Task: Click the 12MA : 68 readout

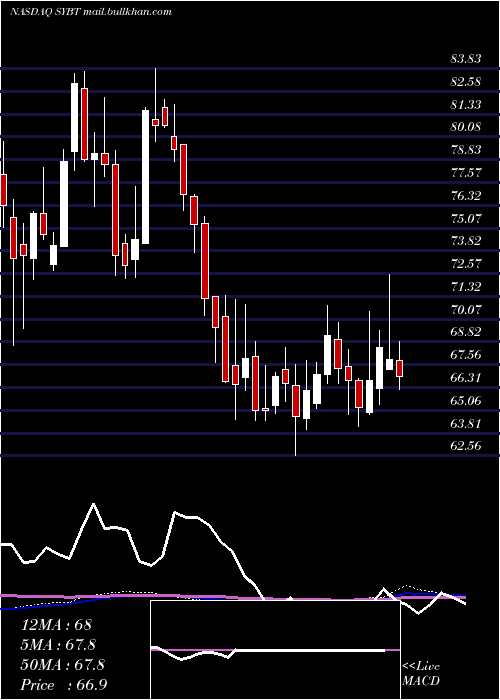Action: pyautogui.click(x=56, y=625)
